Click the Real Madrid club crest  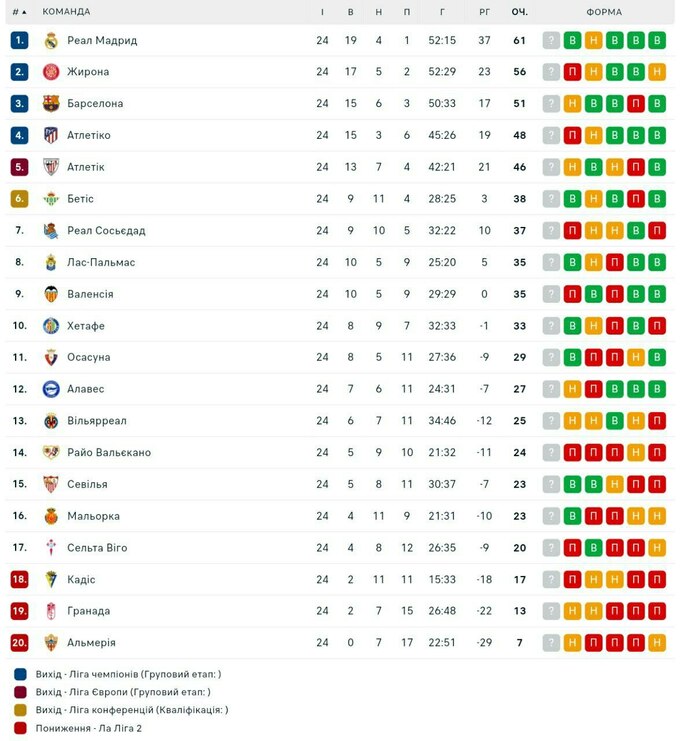tap(51, 40)
